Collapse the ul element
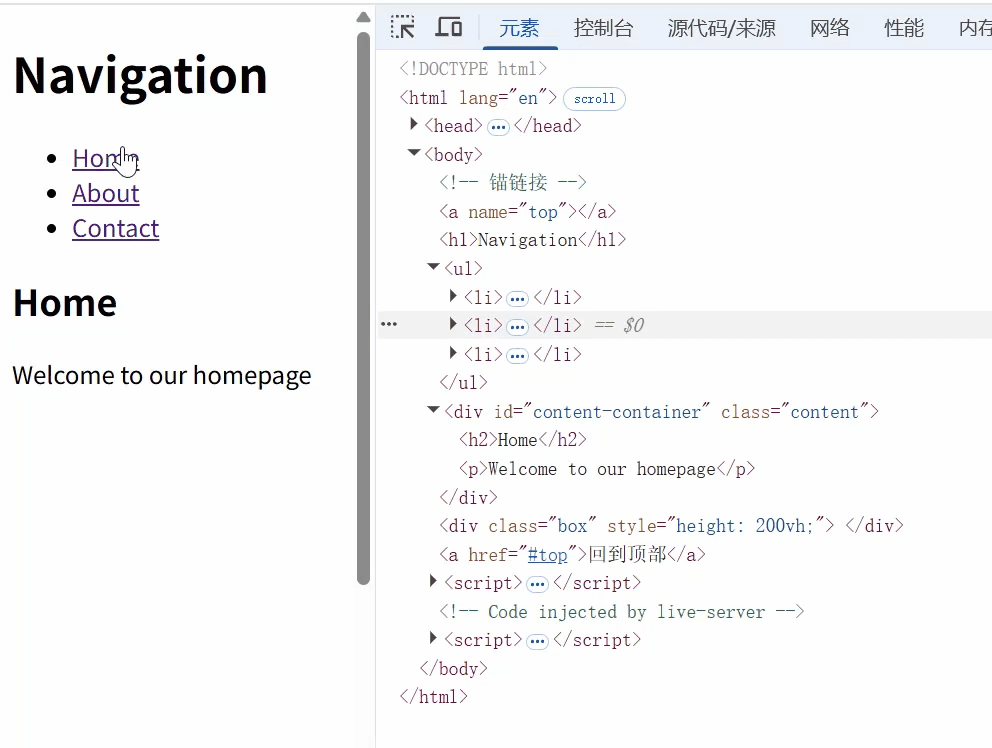 coord(433,266)
